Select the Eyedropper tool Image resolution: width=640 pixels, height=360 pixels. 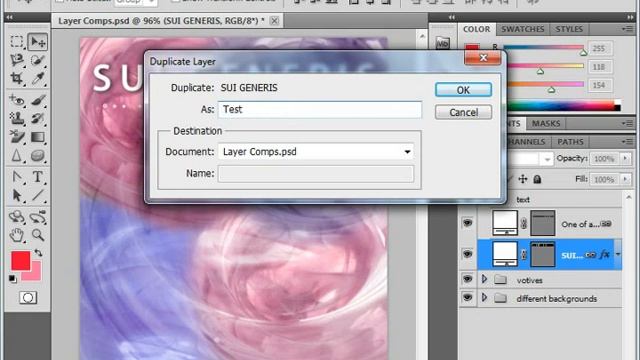38,78
